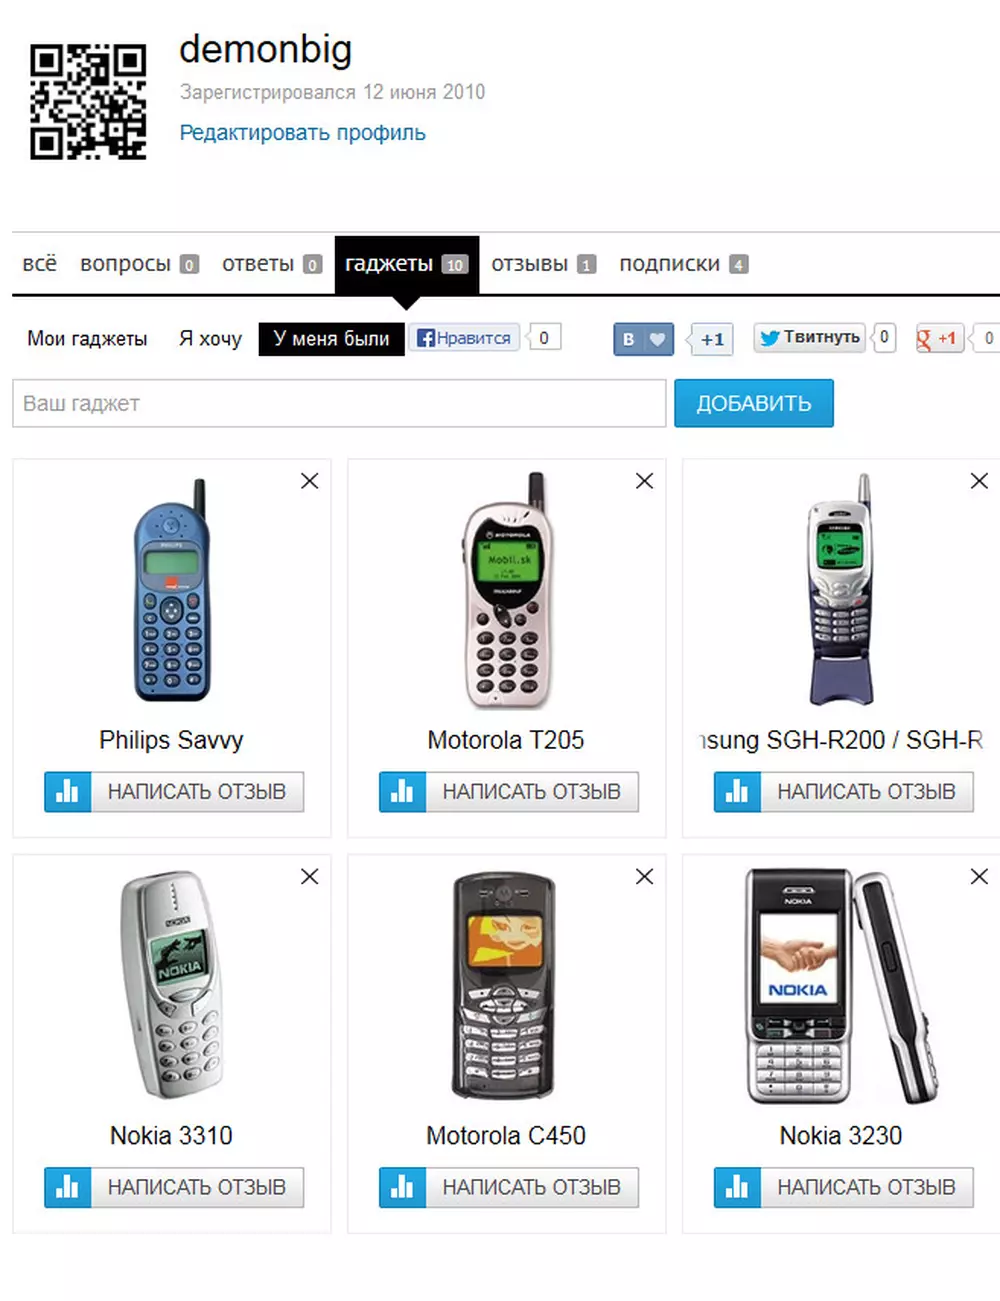Click the Google +1 red button
The height and width of the screenshot is (1301, 1000).
click(938, 338)
